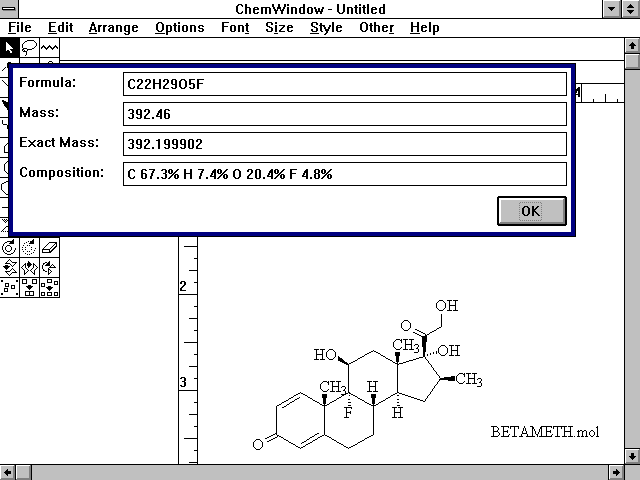Click the solid rotate tool icon
The width and height of the screenshot is (640, 480).
click(9, 248)
